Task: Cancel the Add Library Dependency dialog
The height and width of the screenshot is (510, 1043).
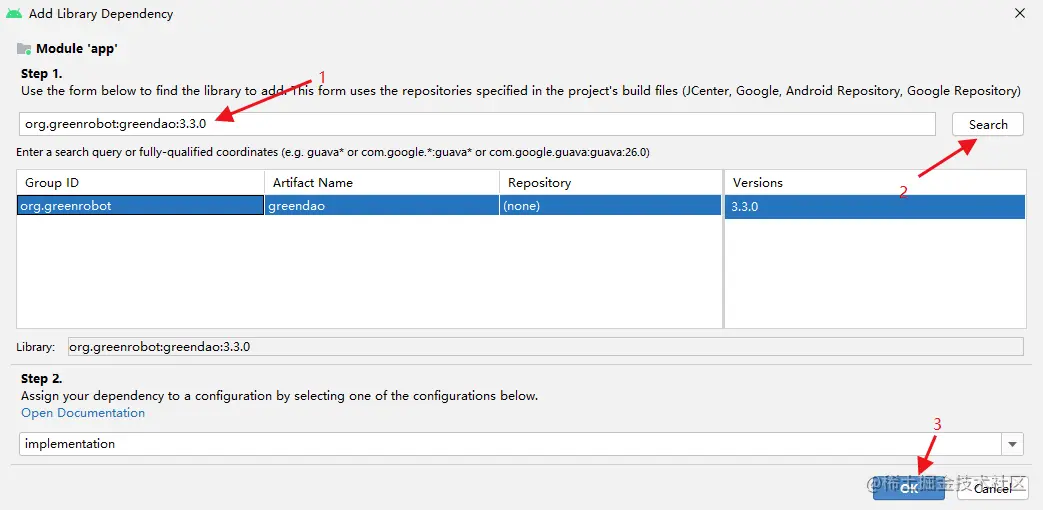Action: click(x=992, y=488)
